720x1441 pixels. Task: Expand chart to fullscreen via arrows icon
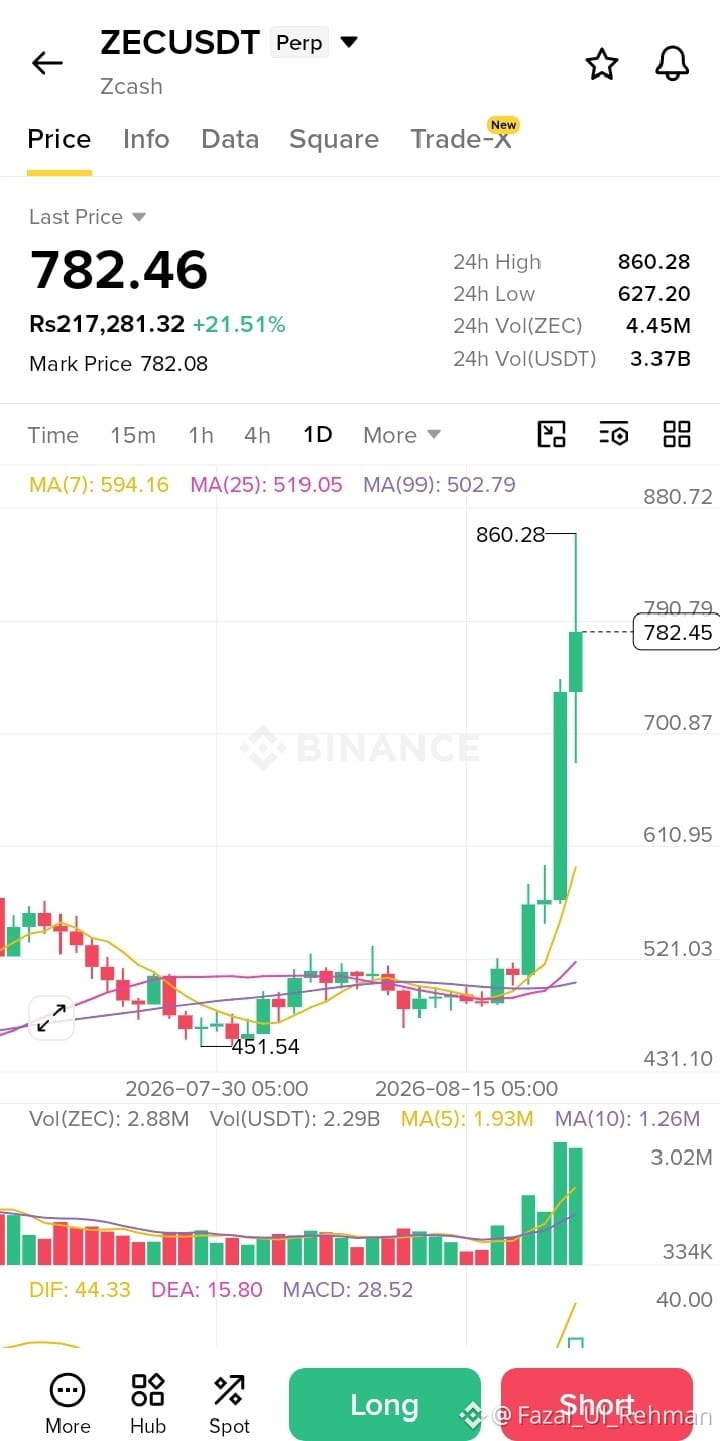click(x=51, y=1018)
